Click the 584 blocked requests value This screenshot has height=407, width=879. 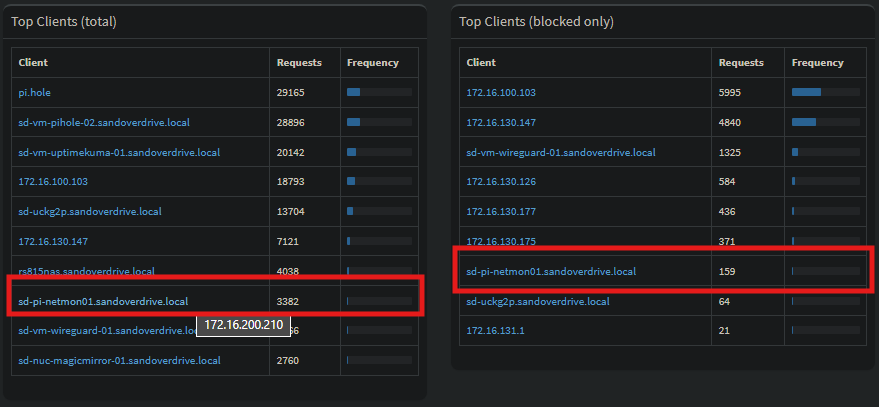[x=727, y=182]
